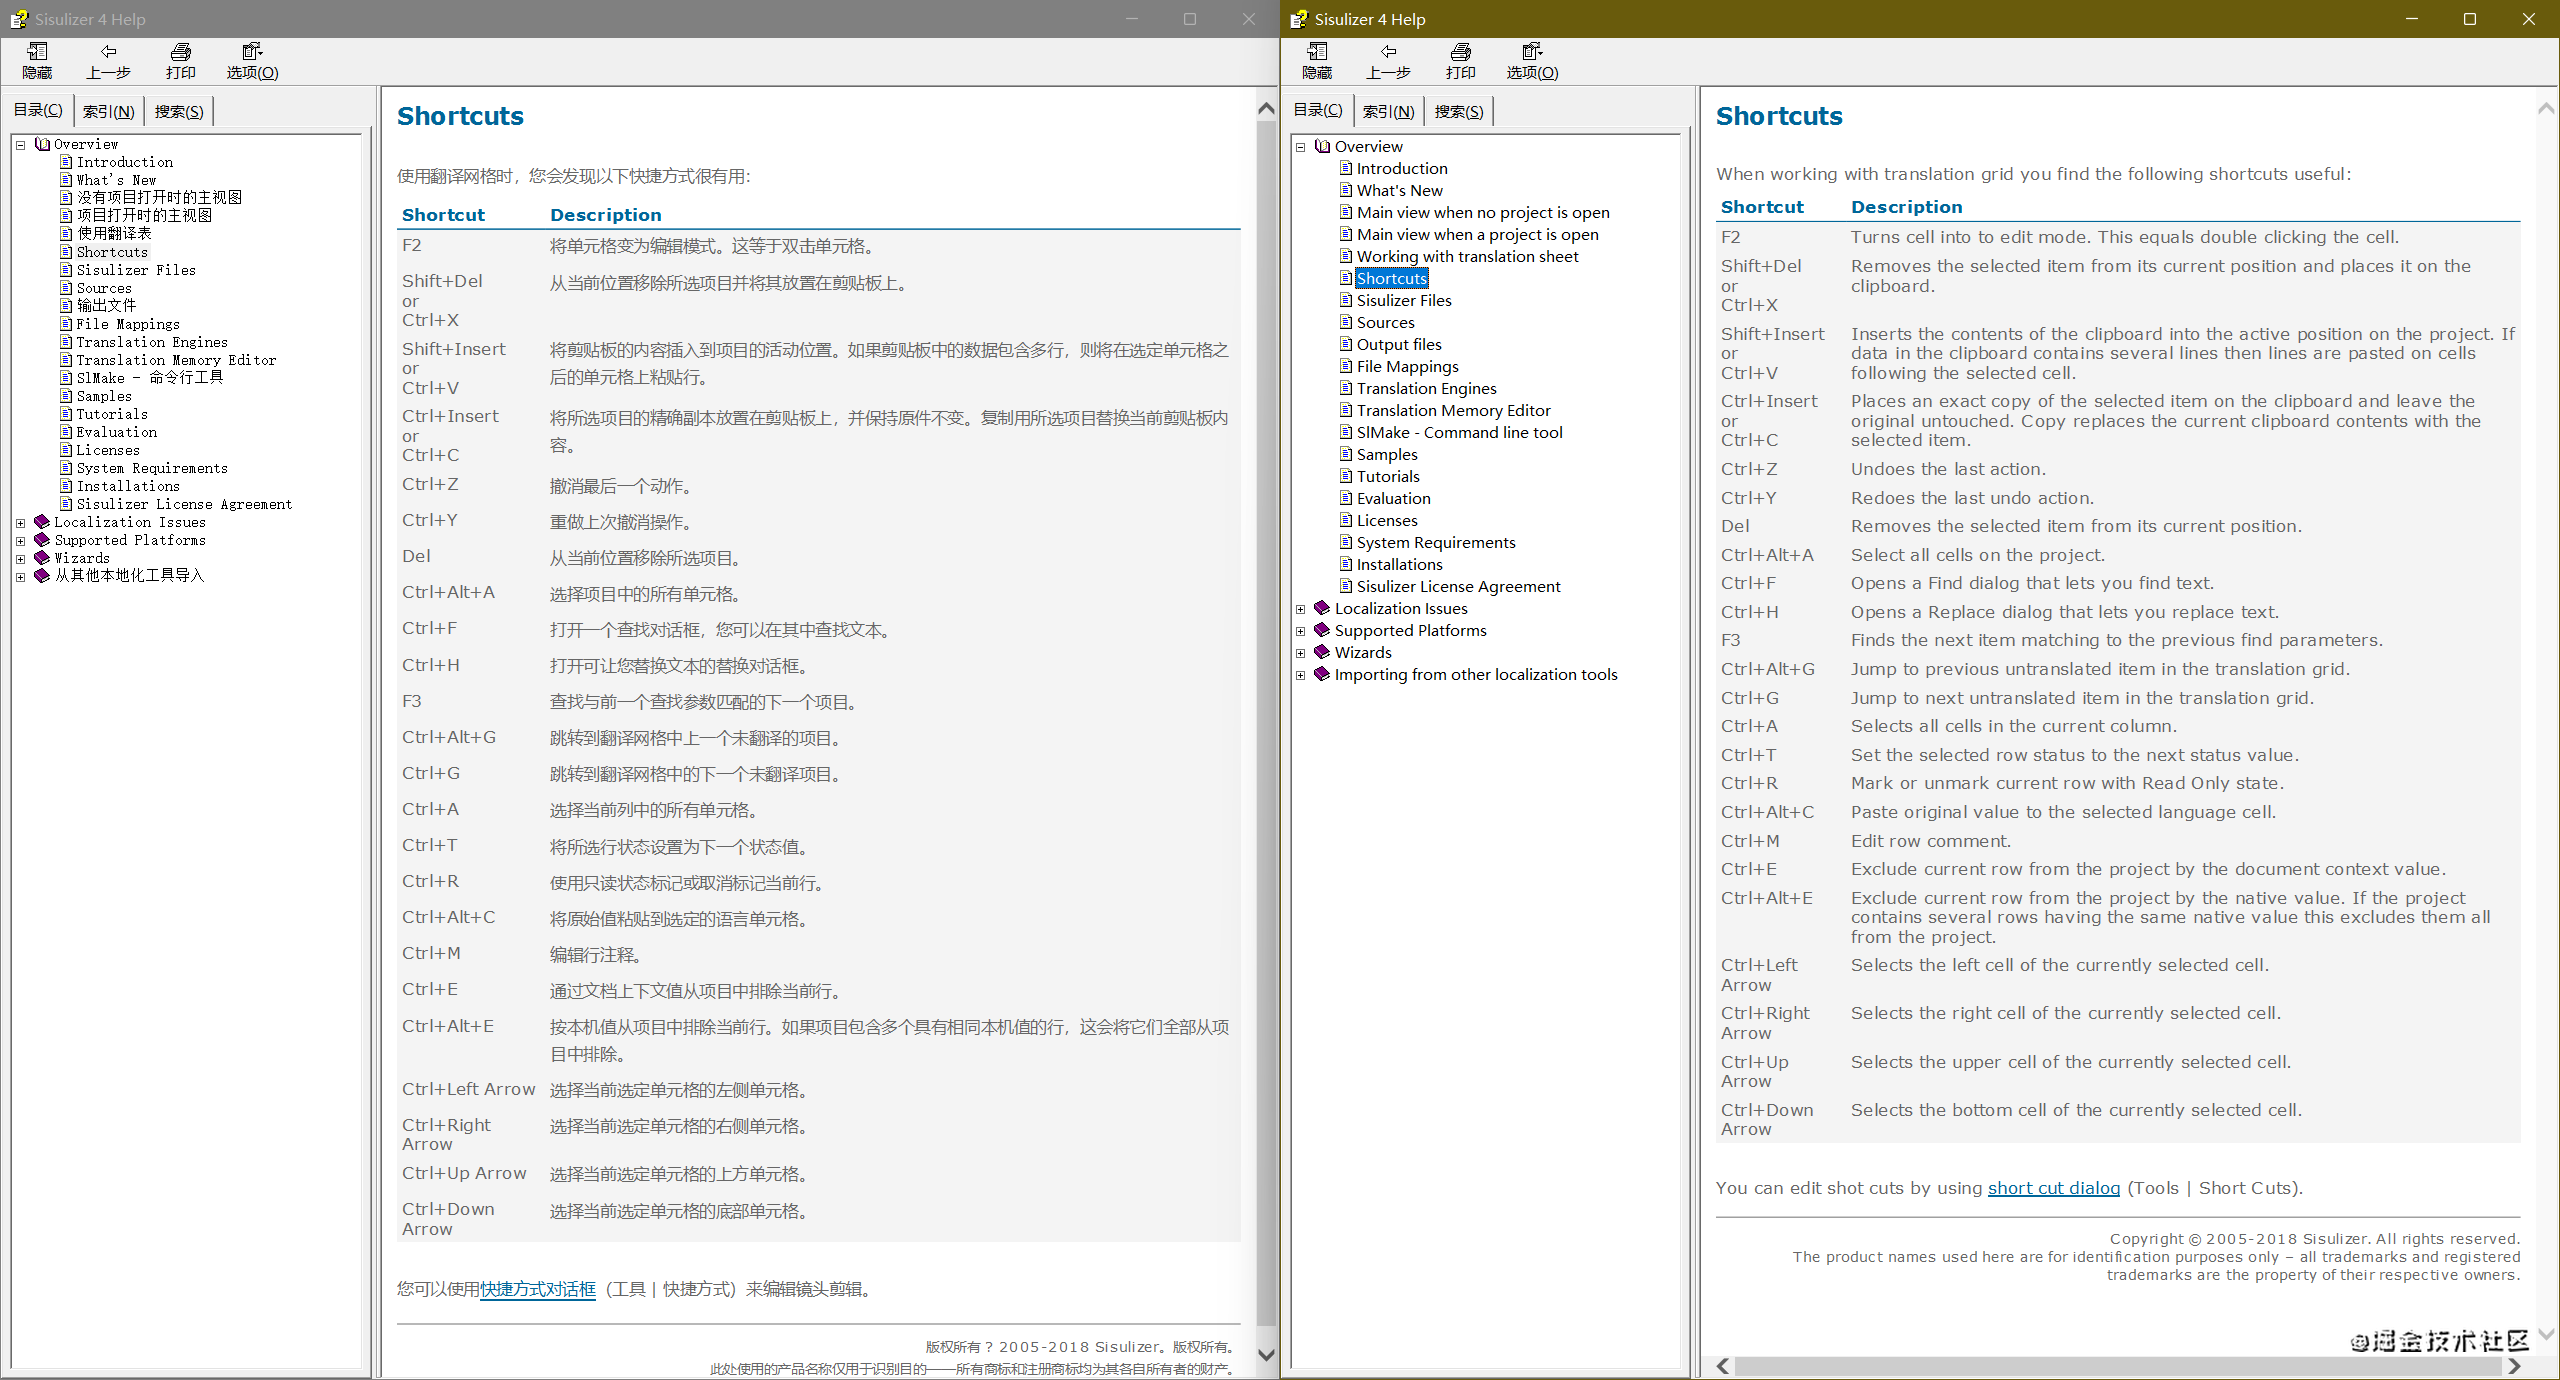Switch to 搜索(S) tab in left window

pyautogui.click(x=179, y=111)
